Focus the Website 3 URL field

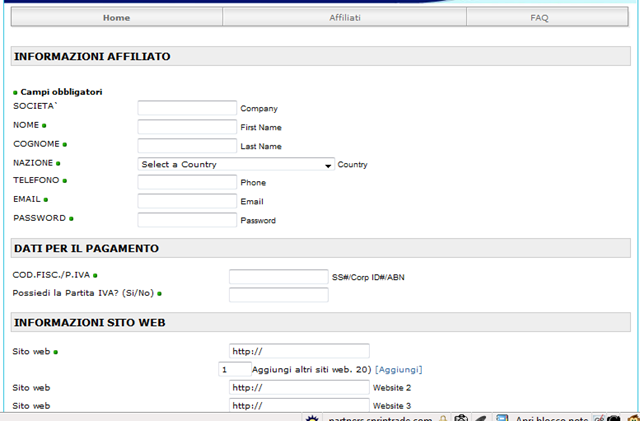point(299,405)
